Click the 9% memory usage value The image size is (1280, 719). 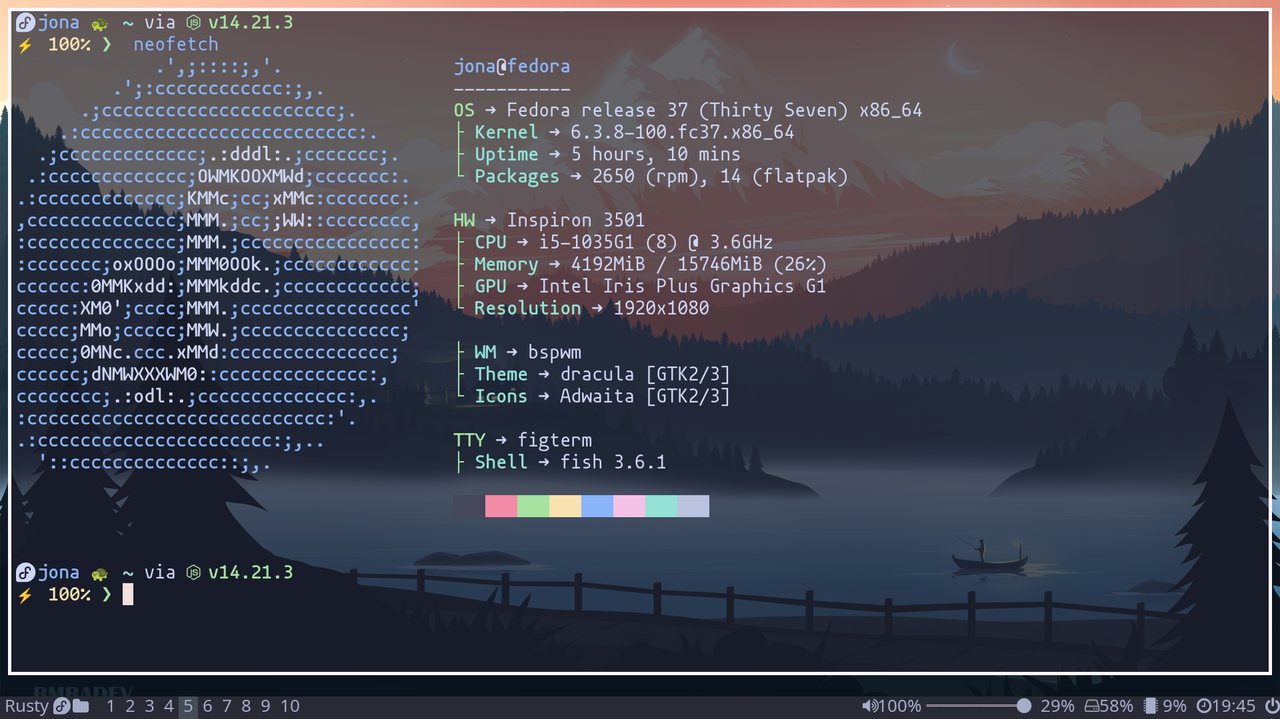point(1174,706)
